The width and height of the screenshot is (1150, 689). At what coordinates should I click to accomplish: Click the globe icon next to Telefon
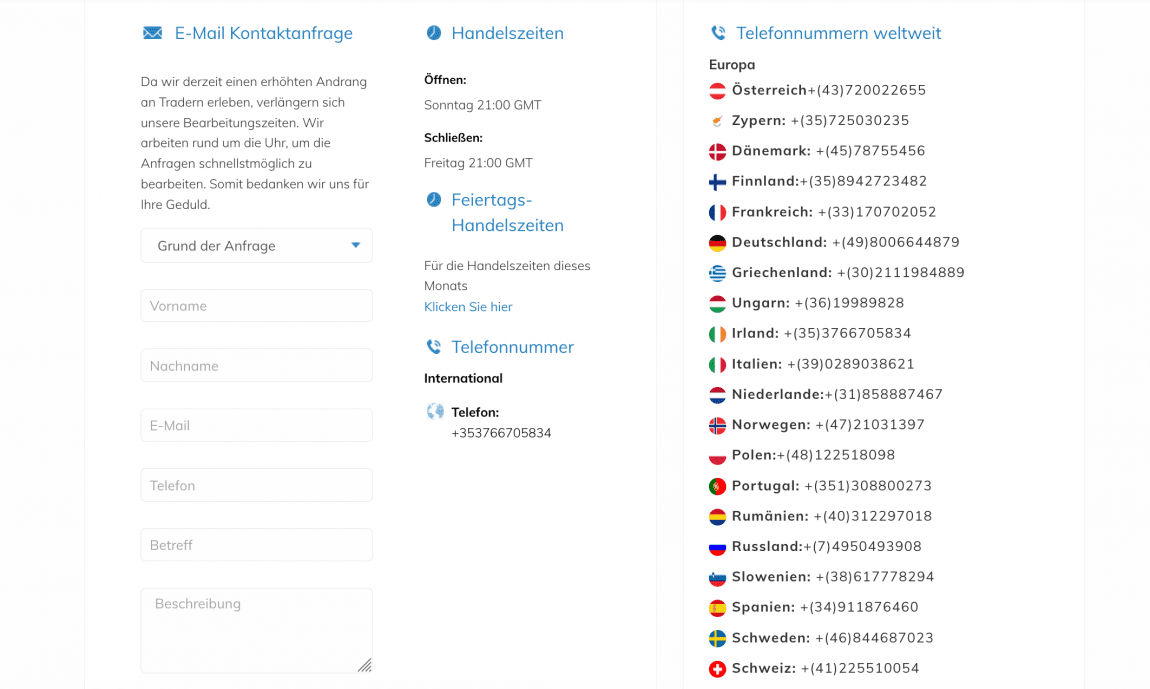tap(435, 411)
